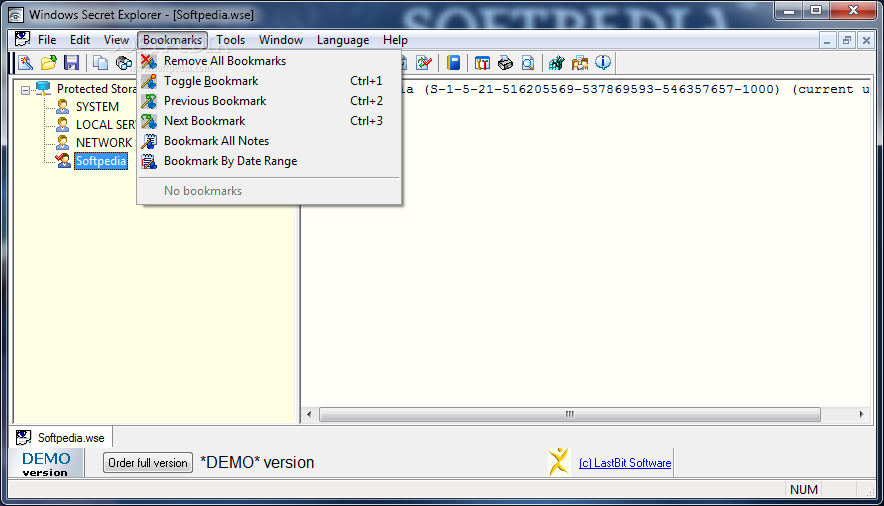884x506 pixels.
Task: Click the Protected Storage computer icon
Action: pos(43,88)
